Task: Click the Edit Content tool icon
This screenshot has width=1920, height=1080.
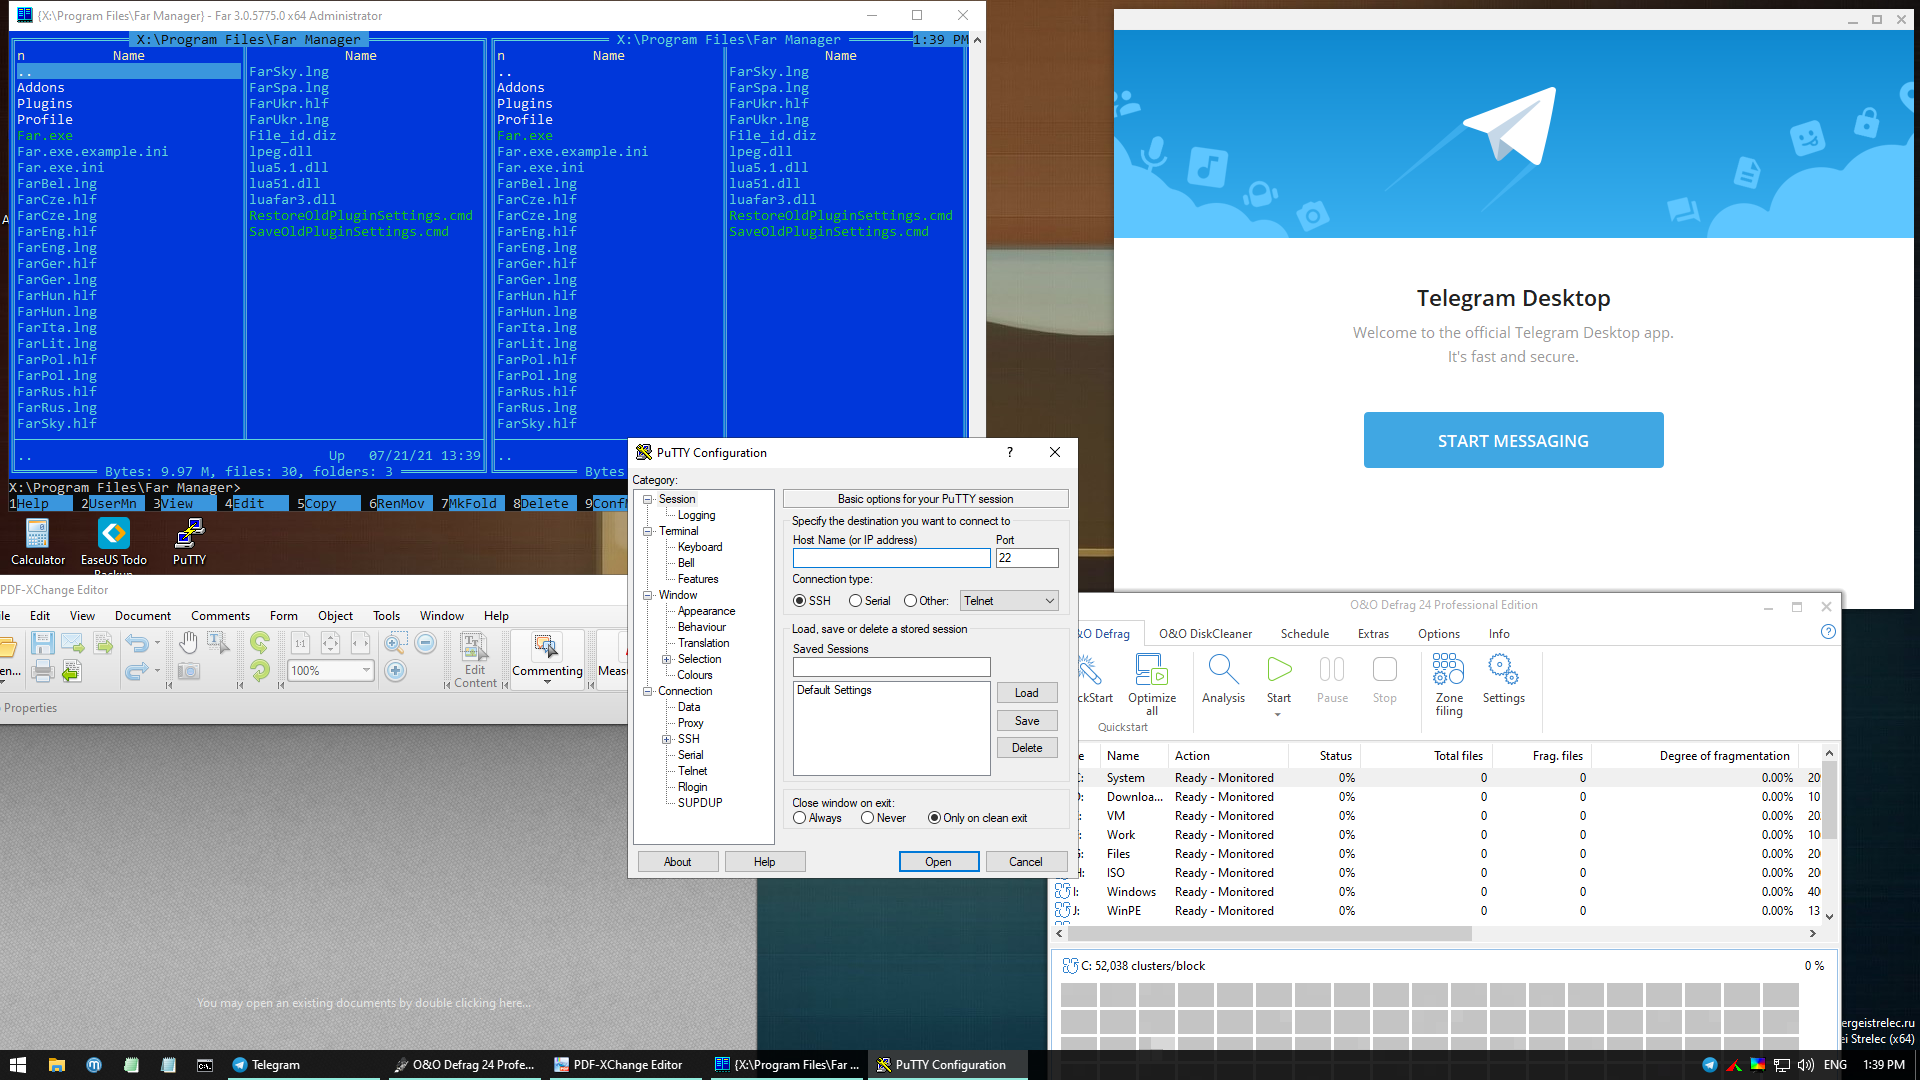Action: 475,648
